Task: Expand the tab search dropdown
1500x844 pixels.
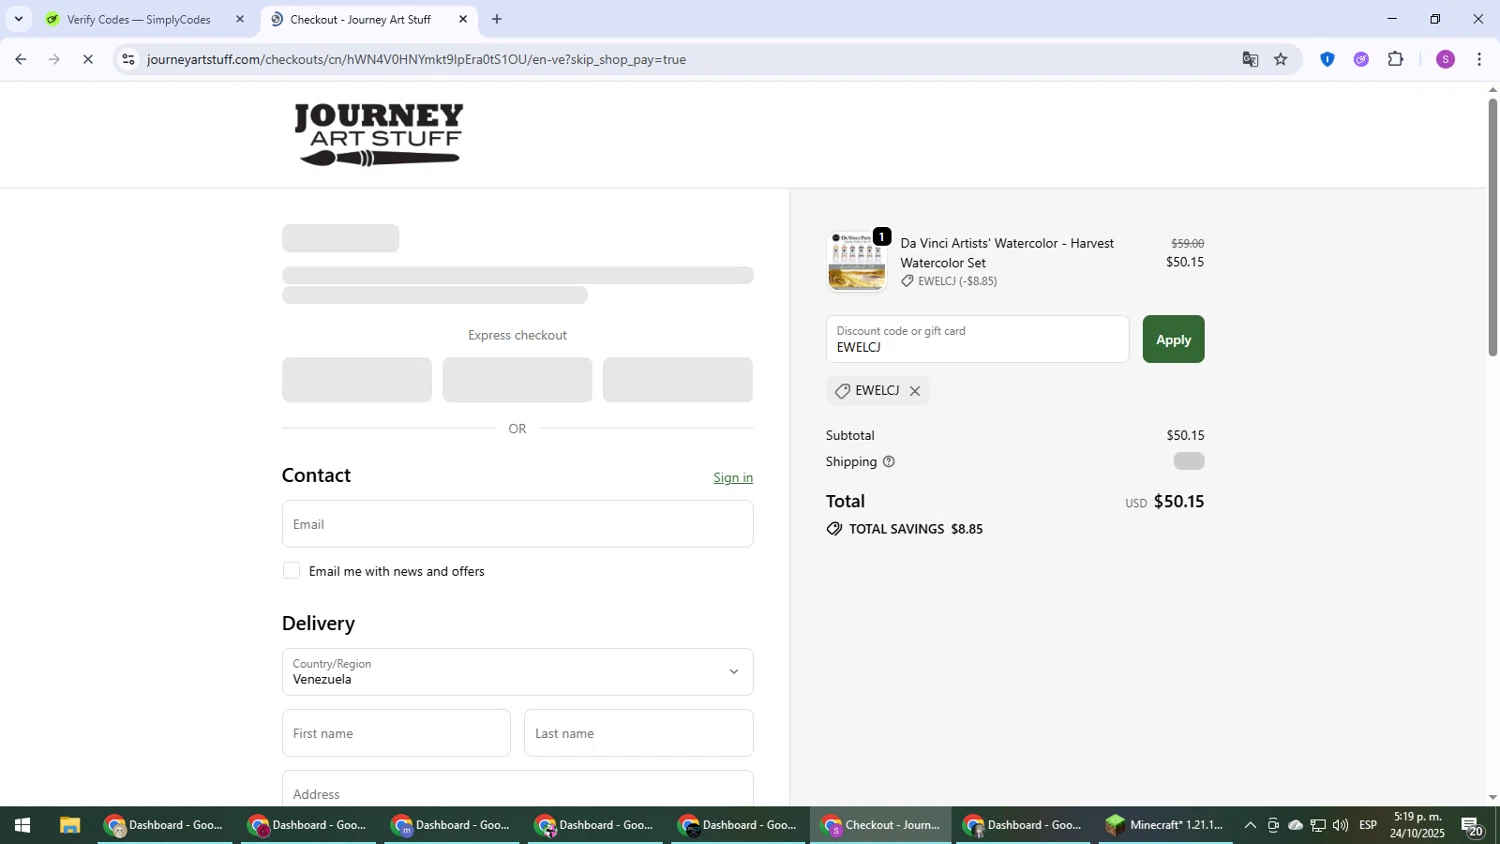Action: tap(18, 19)
